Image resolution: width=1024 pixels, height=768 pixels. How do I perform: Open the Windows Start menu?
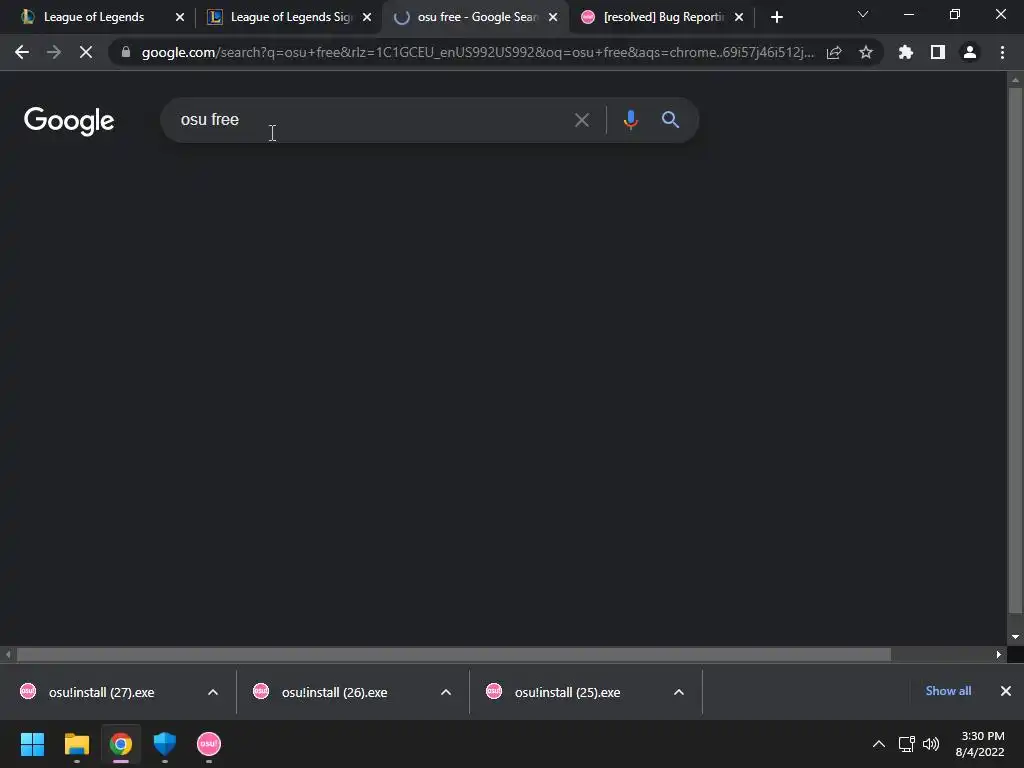click(x=32, y=744)
